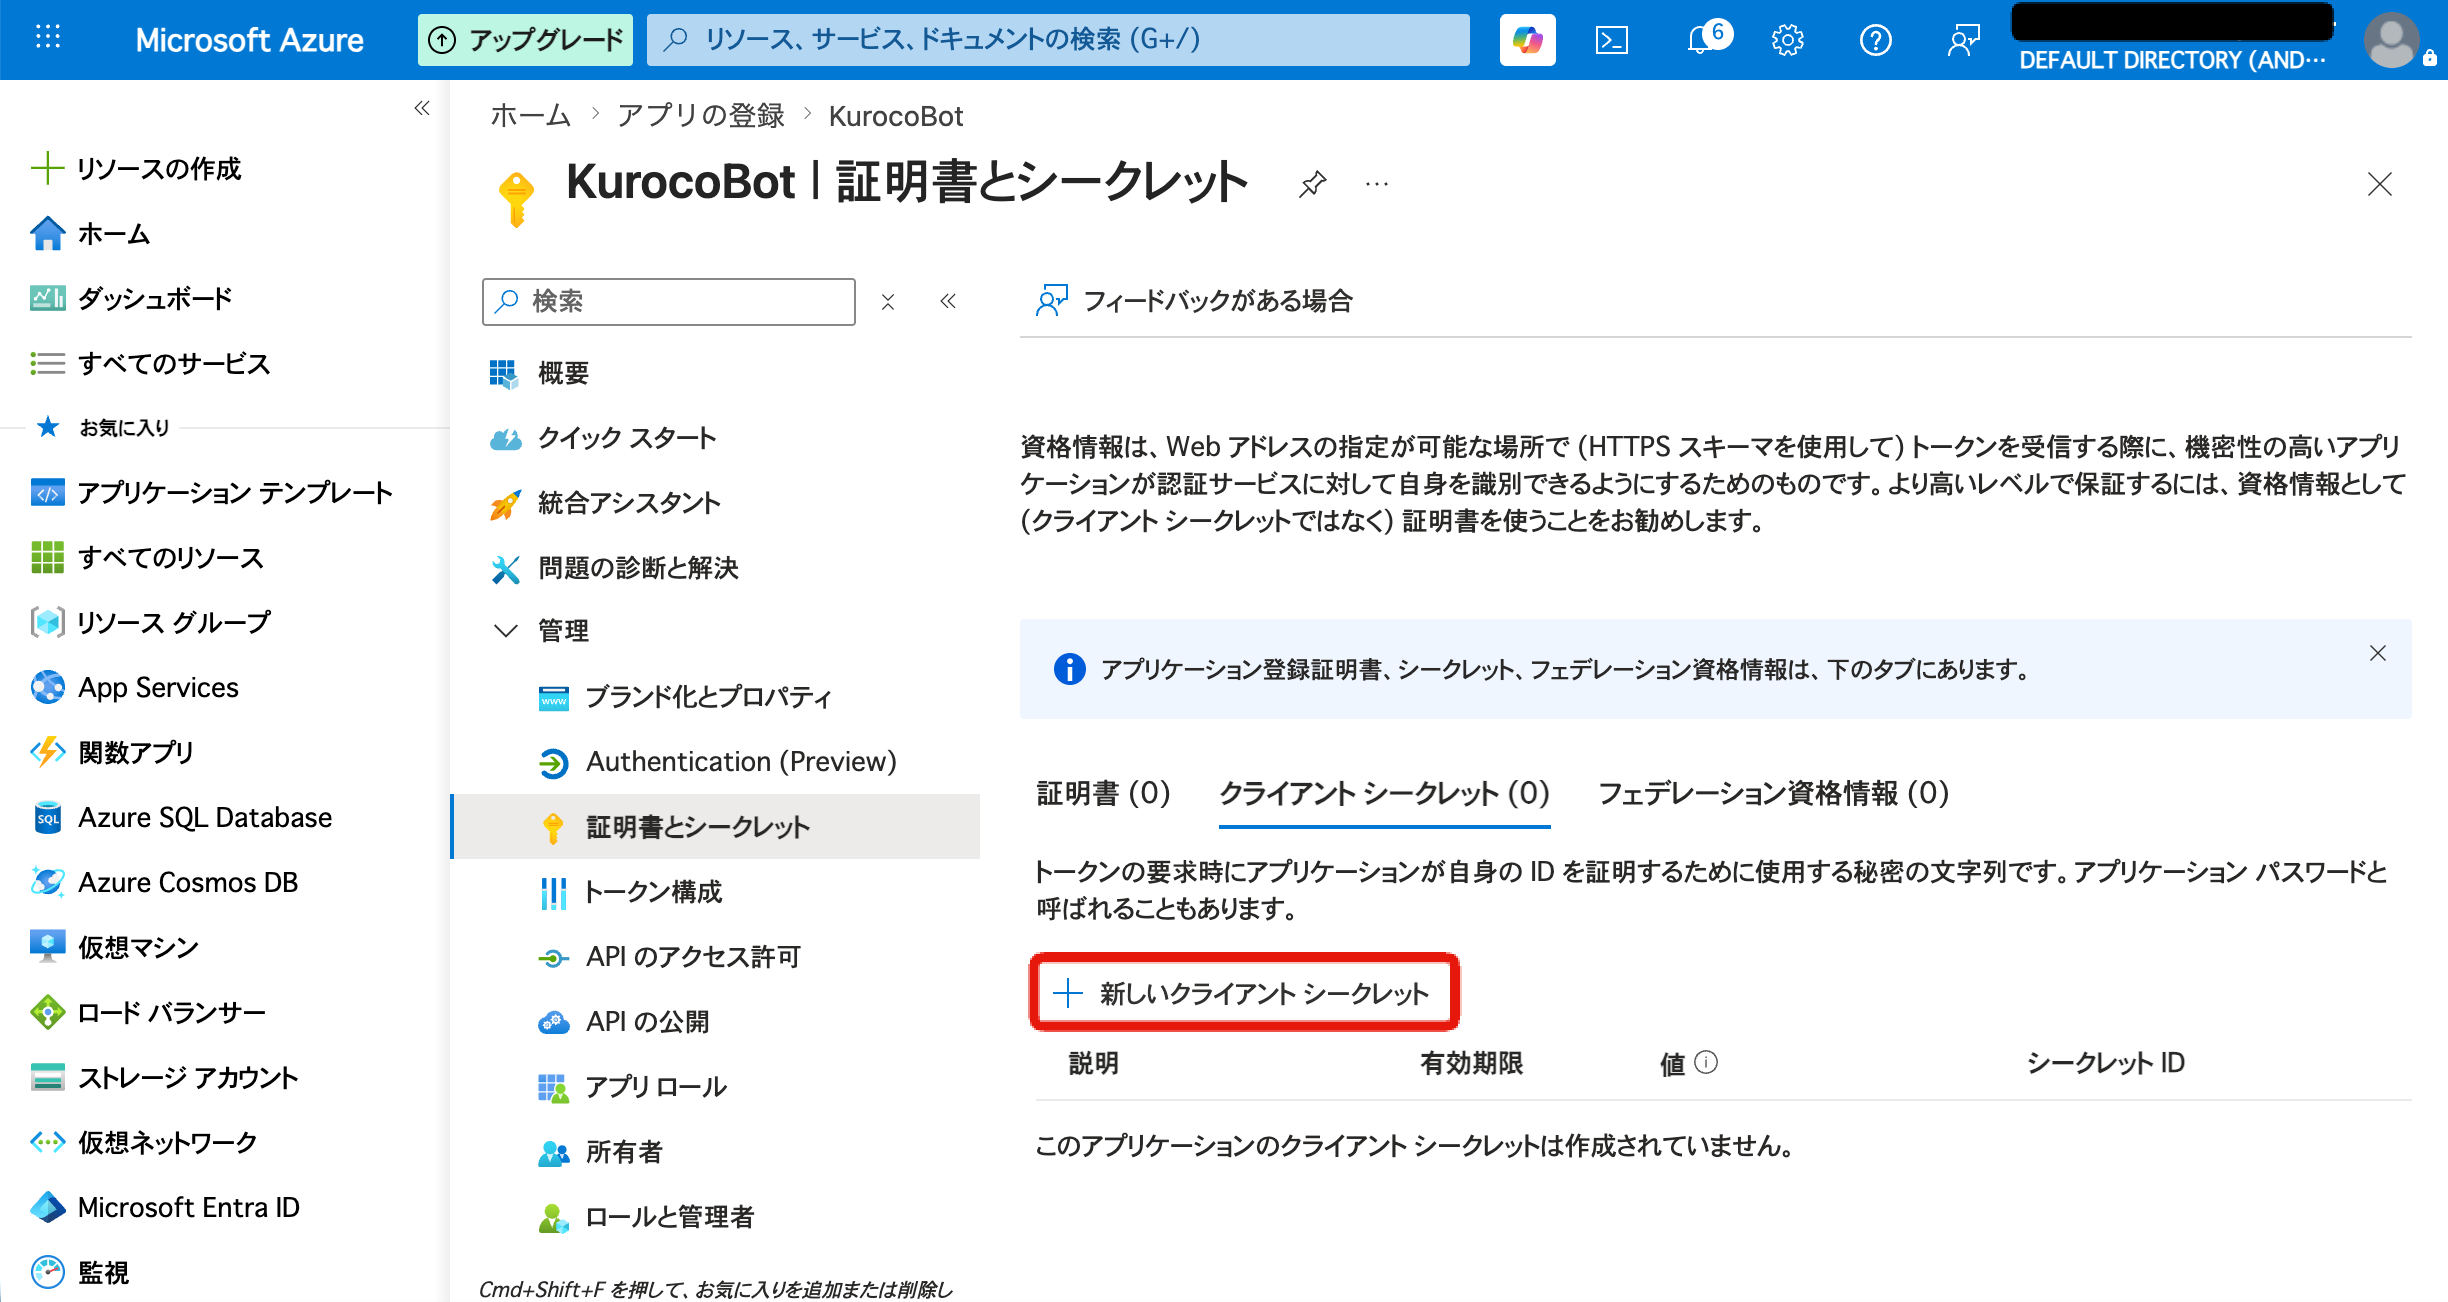Navigate to アプリの登録 breadcrumb
This screenshot has height=1302, width=2448.
701,116
